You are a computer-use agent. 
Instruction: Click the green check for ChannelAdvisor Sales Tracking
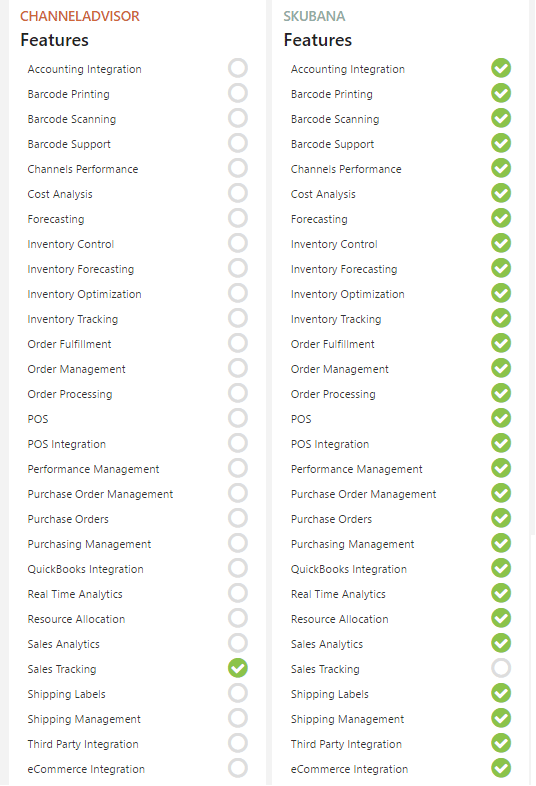click(x=238, y=668)
